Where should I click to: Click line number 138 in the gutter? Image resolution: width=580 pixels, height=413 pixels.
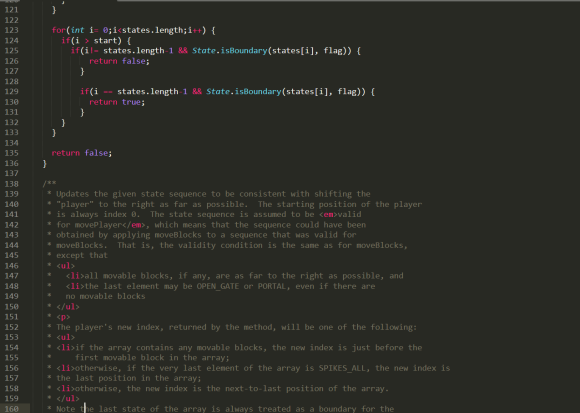click(11, 184)
